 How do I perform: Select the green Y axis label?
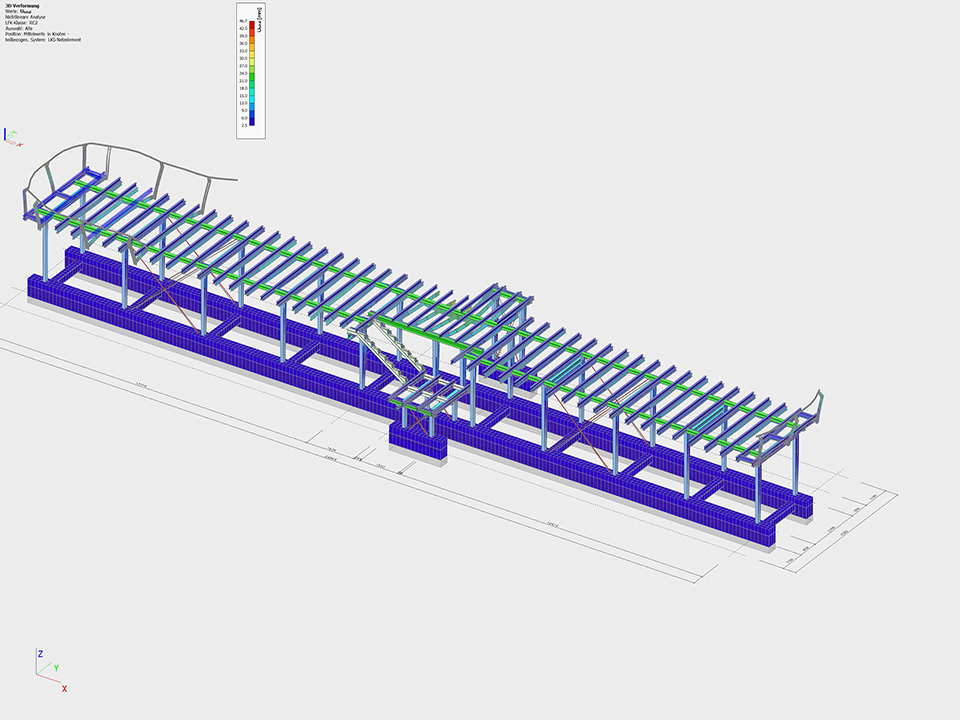(x=56, y=667)
